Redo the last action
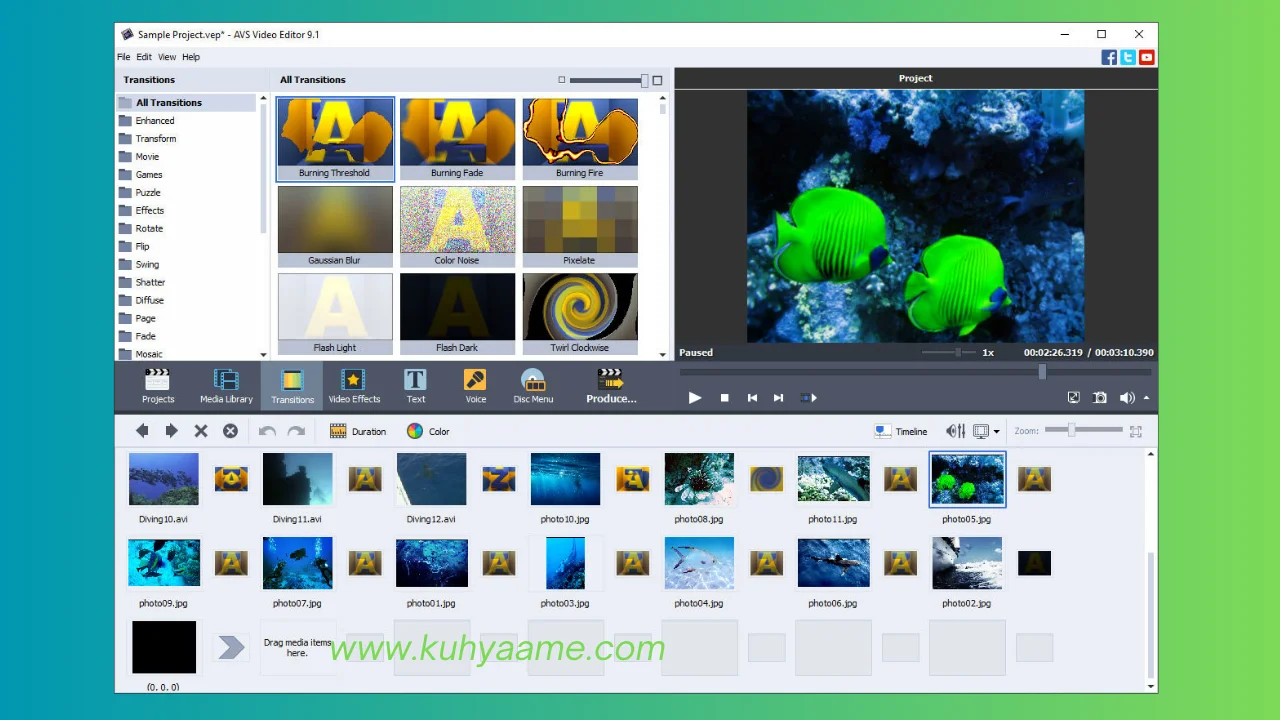This screenshot has width=1280, height=720. (x=296, y=431)
